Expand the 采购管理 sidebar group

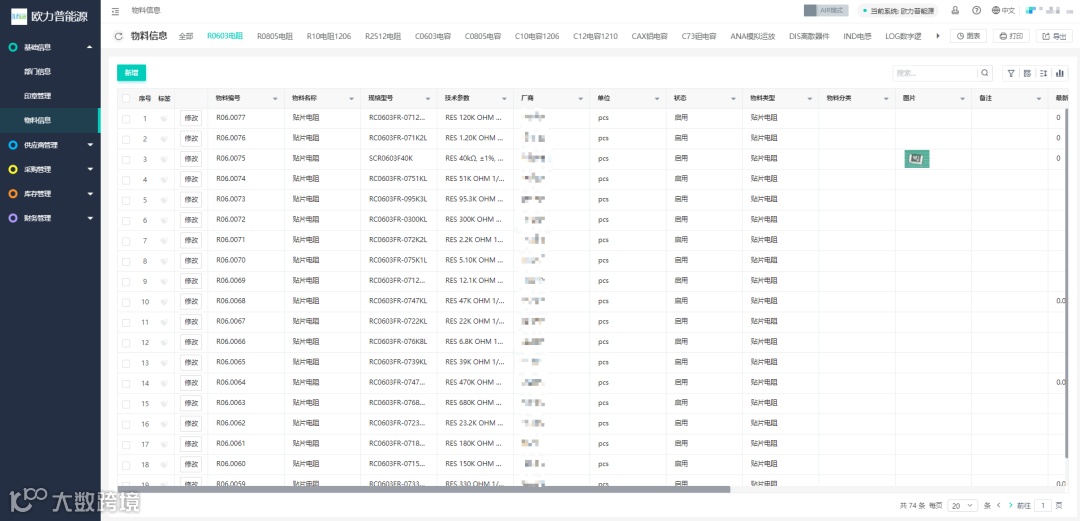click(90, 170)
